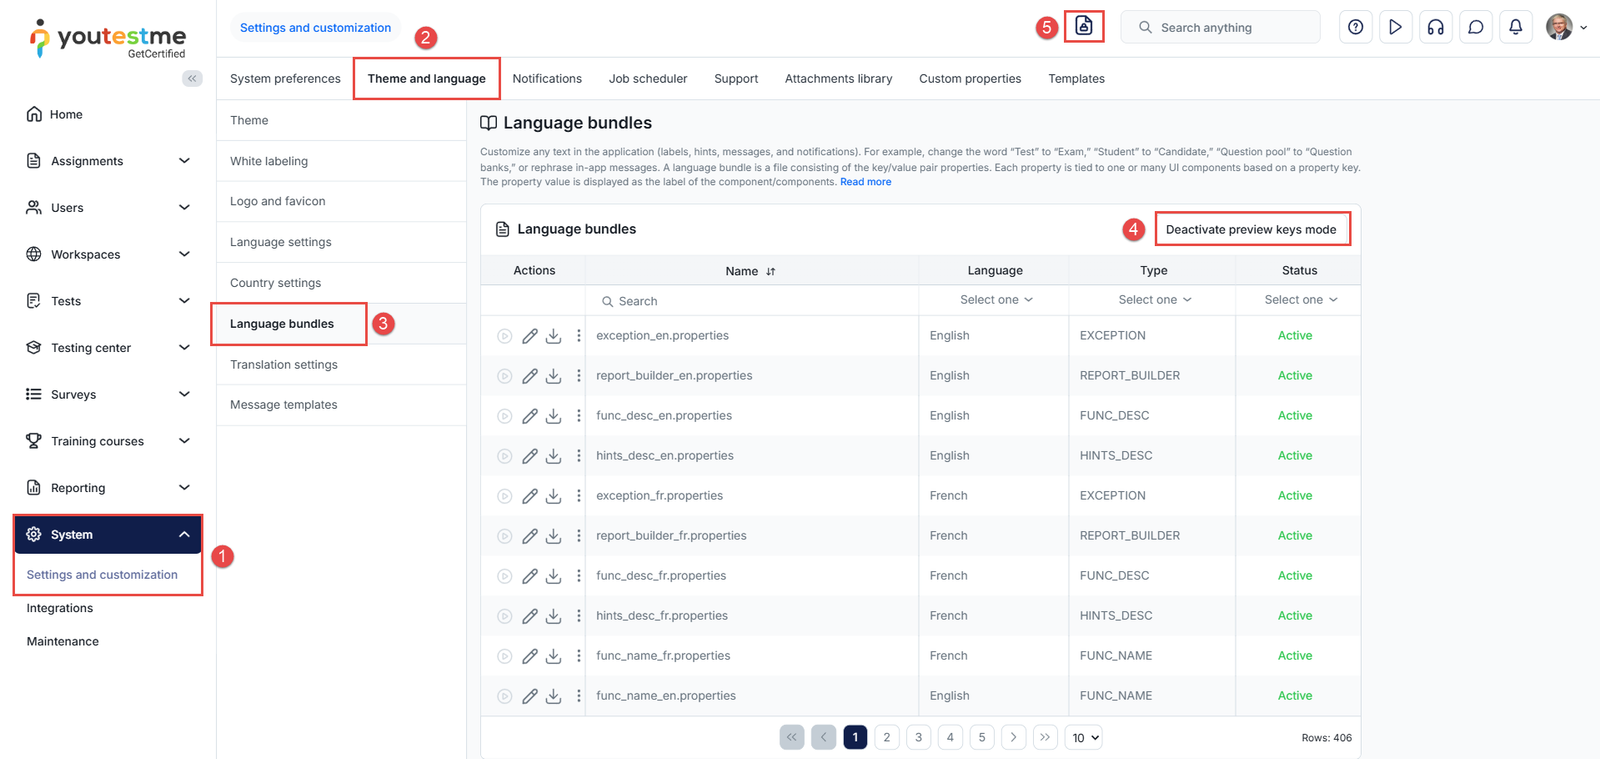Open the help question mark icon

point(1355,27)
